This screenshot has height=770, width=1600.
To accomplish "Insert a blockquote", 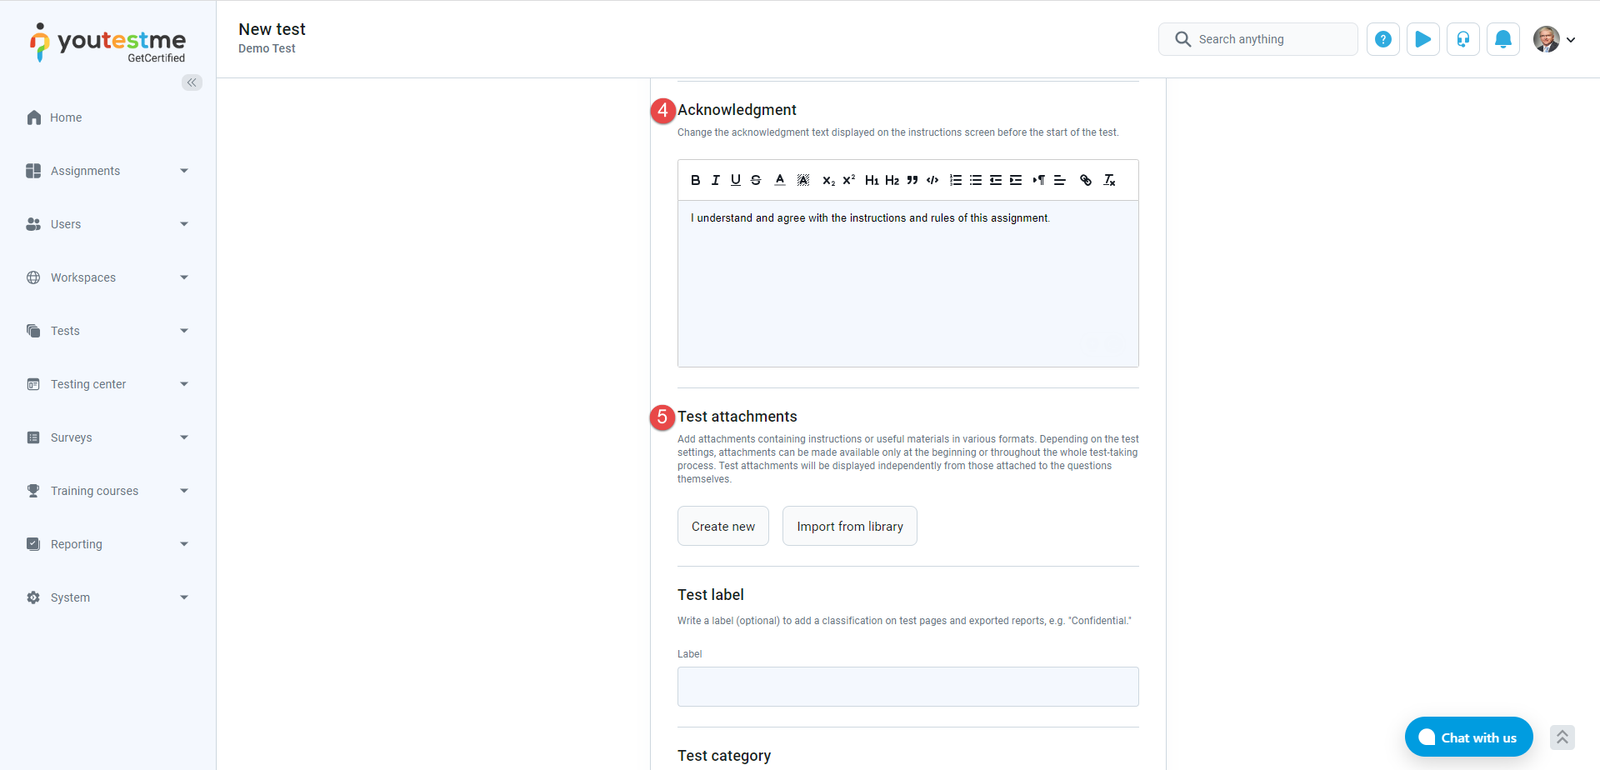I will pyautogui.click(x=912, y=180).
